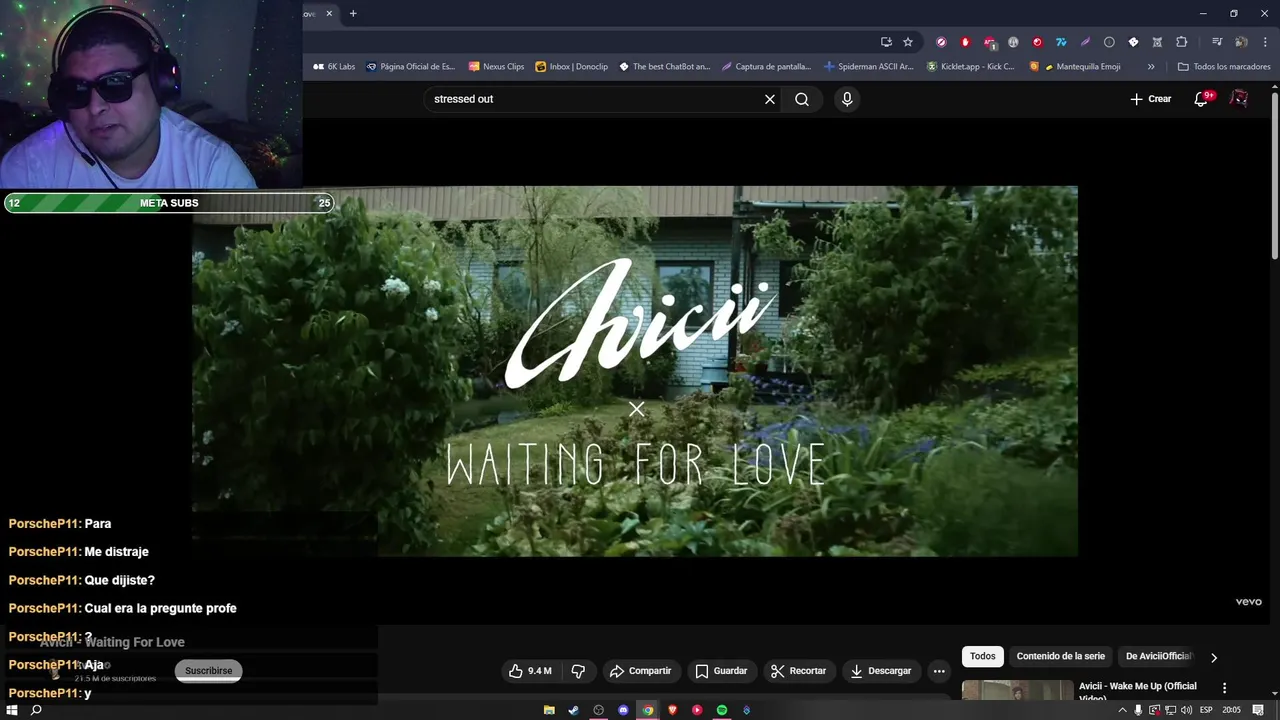The image size is (1280, 720).
Task: Show more filter chips with right arrow
Action: coord(1214,657)
